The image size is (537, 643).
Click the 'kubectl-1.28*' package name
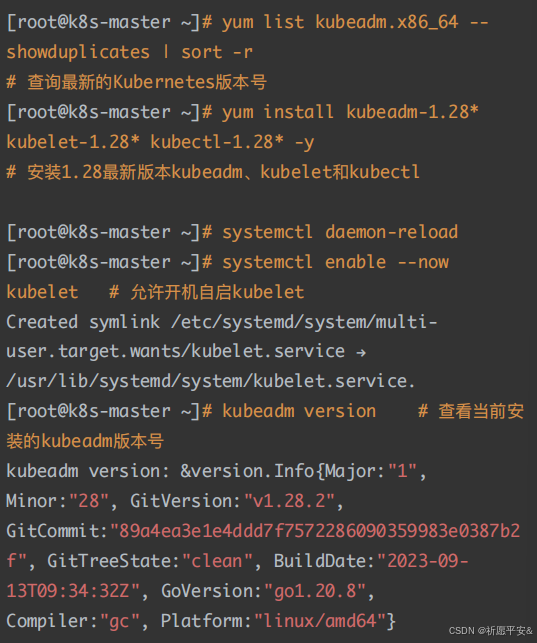217,142
